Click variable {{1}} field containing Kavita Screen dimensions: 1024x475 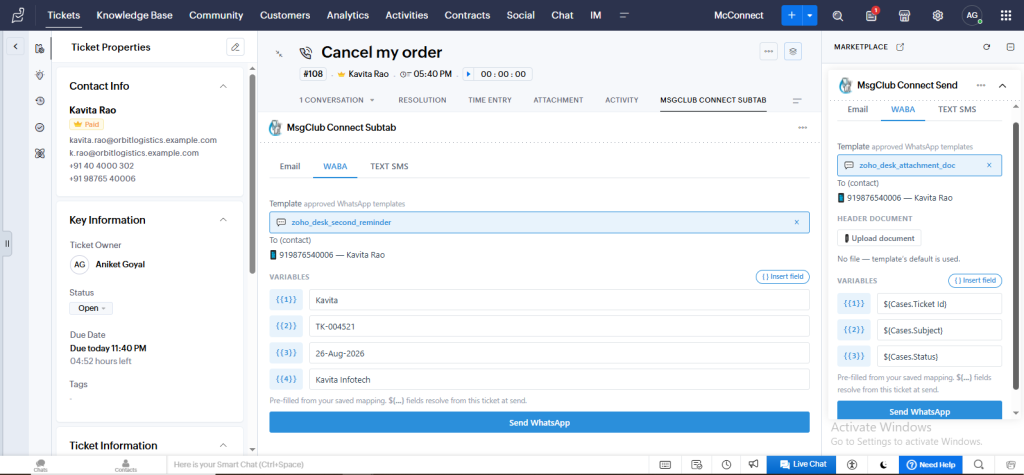tap(559, 300)
